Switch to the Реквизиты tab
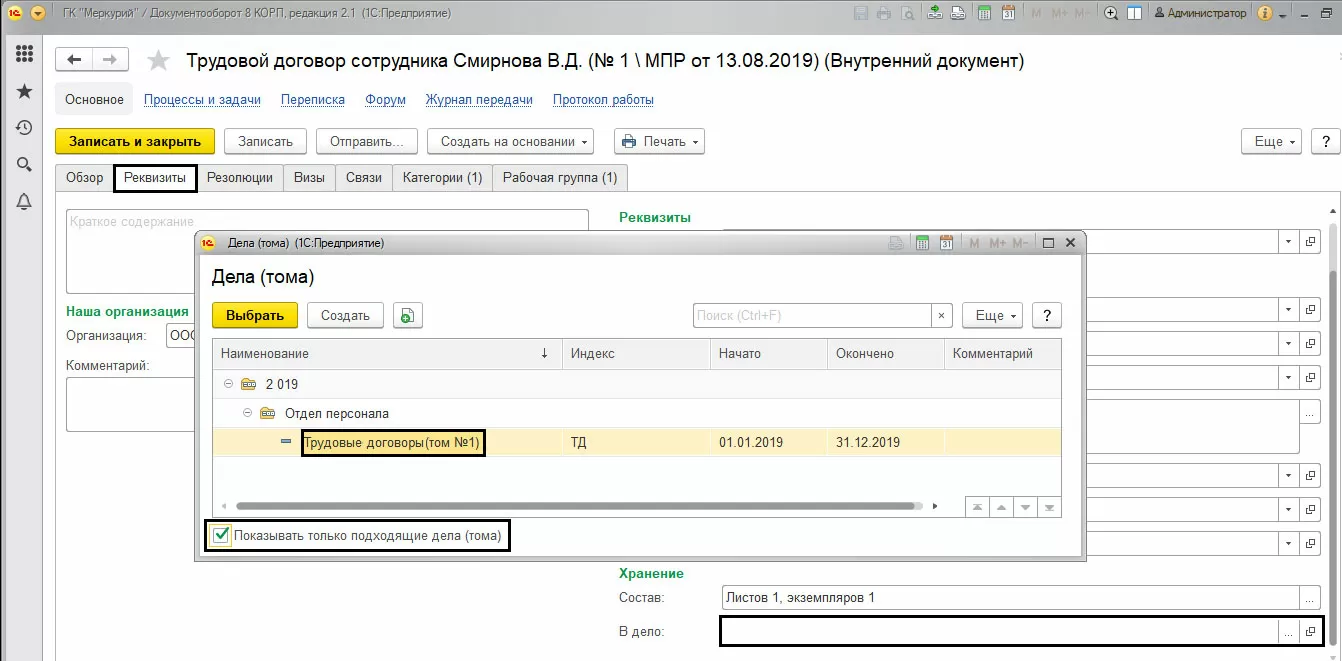This screenshot has width=1342, height=661. pyautogui.click(x=155, y=177)
